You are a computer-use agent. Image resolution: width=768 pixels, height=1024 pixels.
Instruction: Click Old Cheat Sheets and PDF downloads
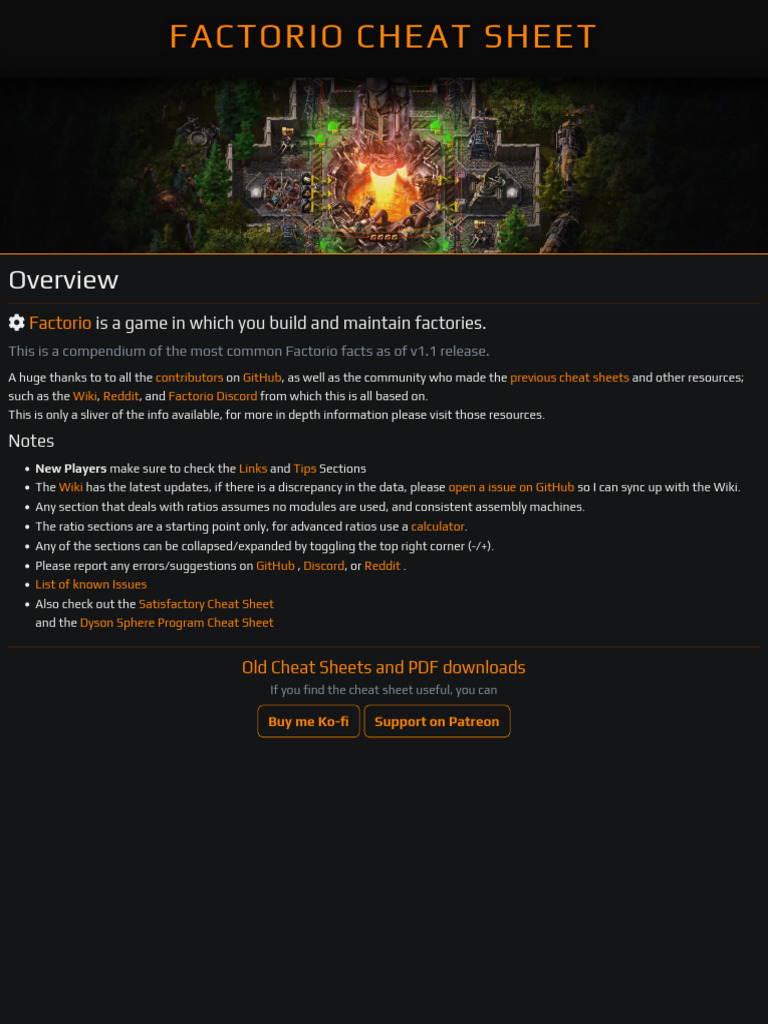[x=383, y=667]
